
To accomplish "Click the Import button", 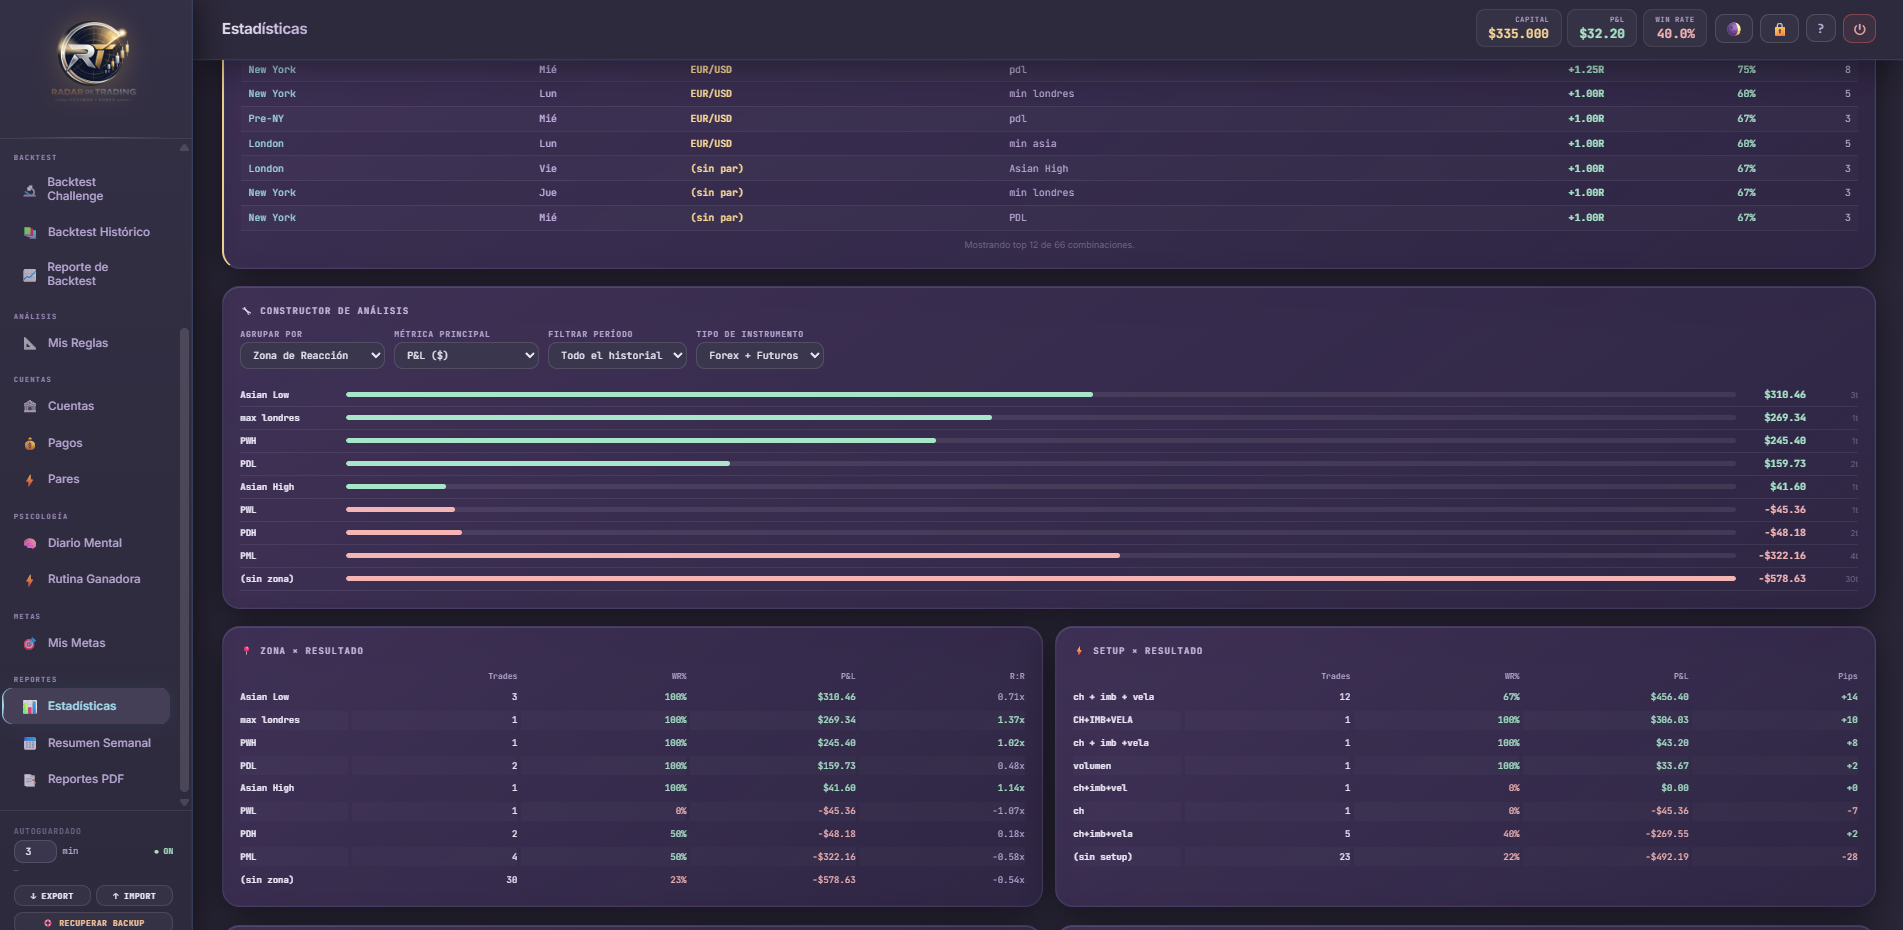I will tap(134, 896).
